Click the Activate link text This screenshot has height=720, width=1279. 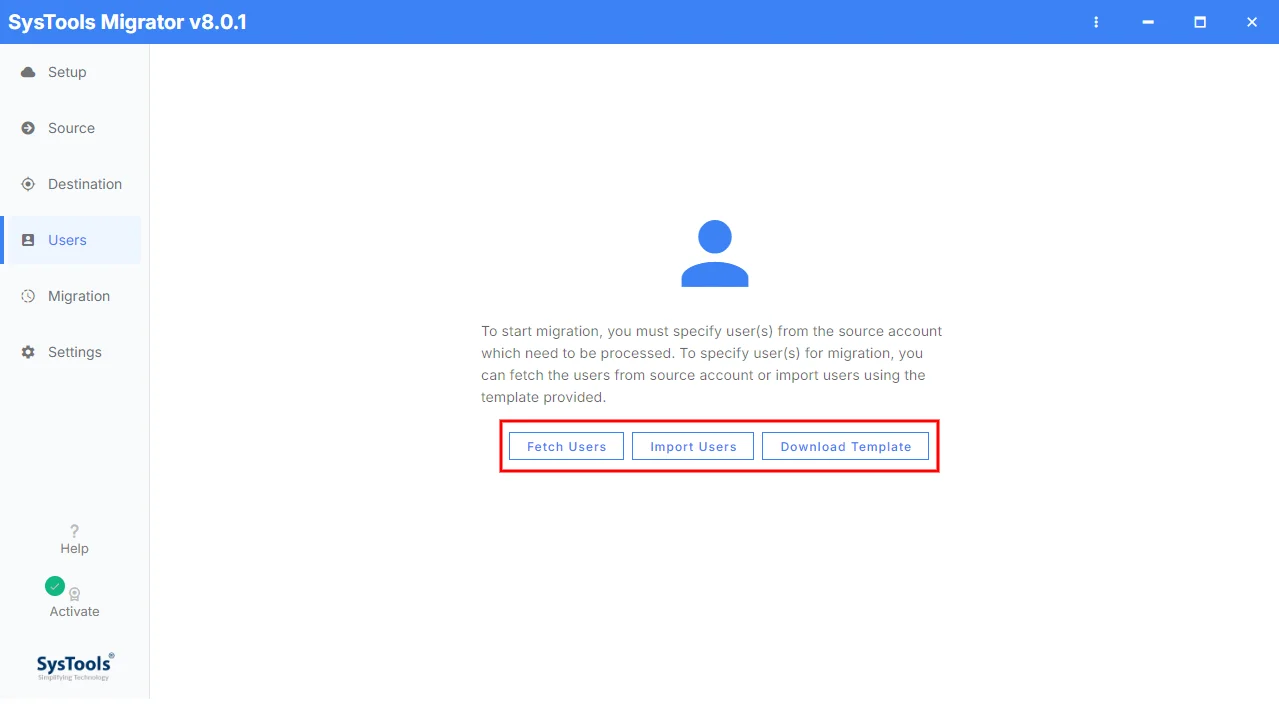click(x=75, y=612)
